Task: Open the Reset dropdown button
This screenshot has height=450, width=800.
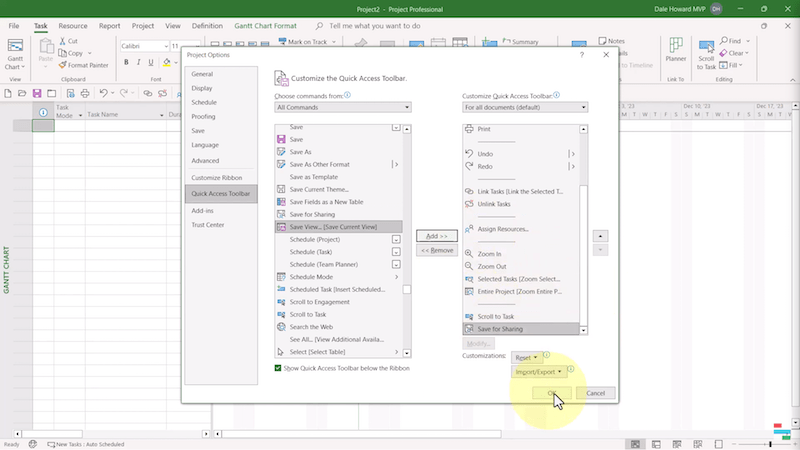Action: (526, 357)
